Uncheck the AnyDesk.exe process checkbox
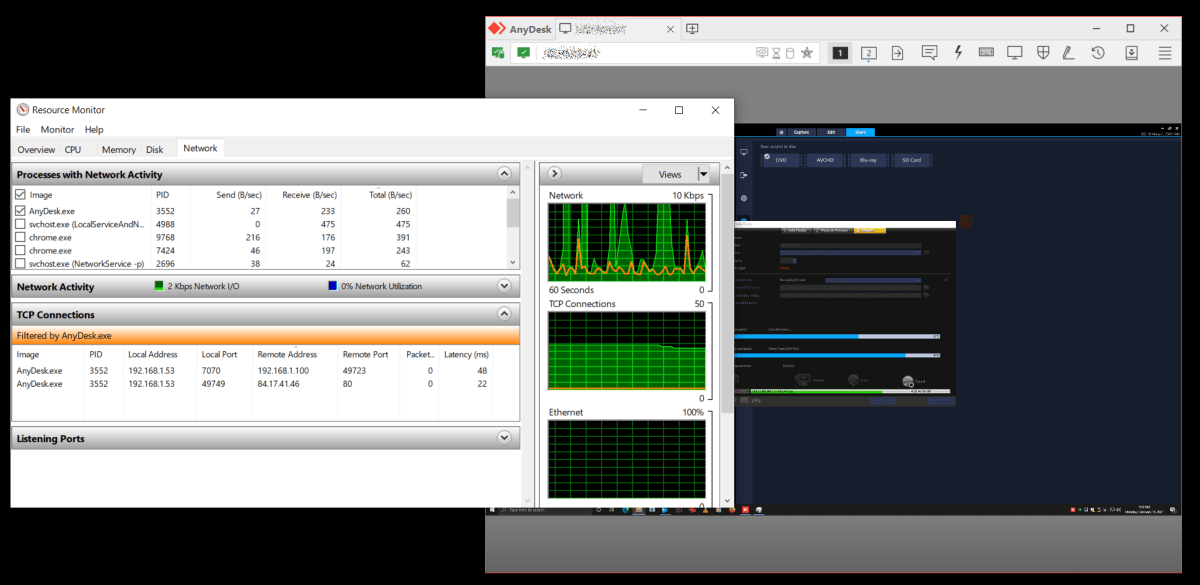This screenshot has height=585, width=1200. (21, 211)
